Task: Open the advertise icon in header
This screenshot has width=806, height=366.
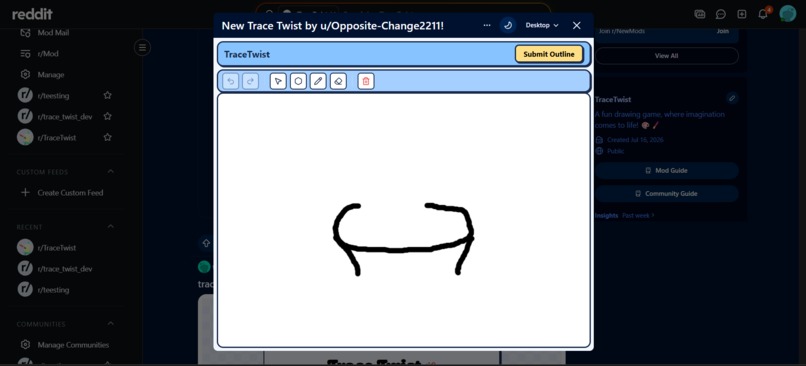Action: [x=700, y=14]
